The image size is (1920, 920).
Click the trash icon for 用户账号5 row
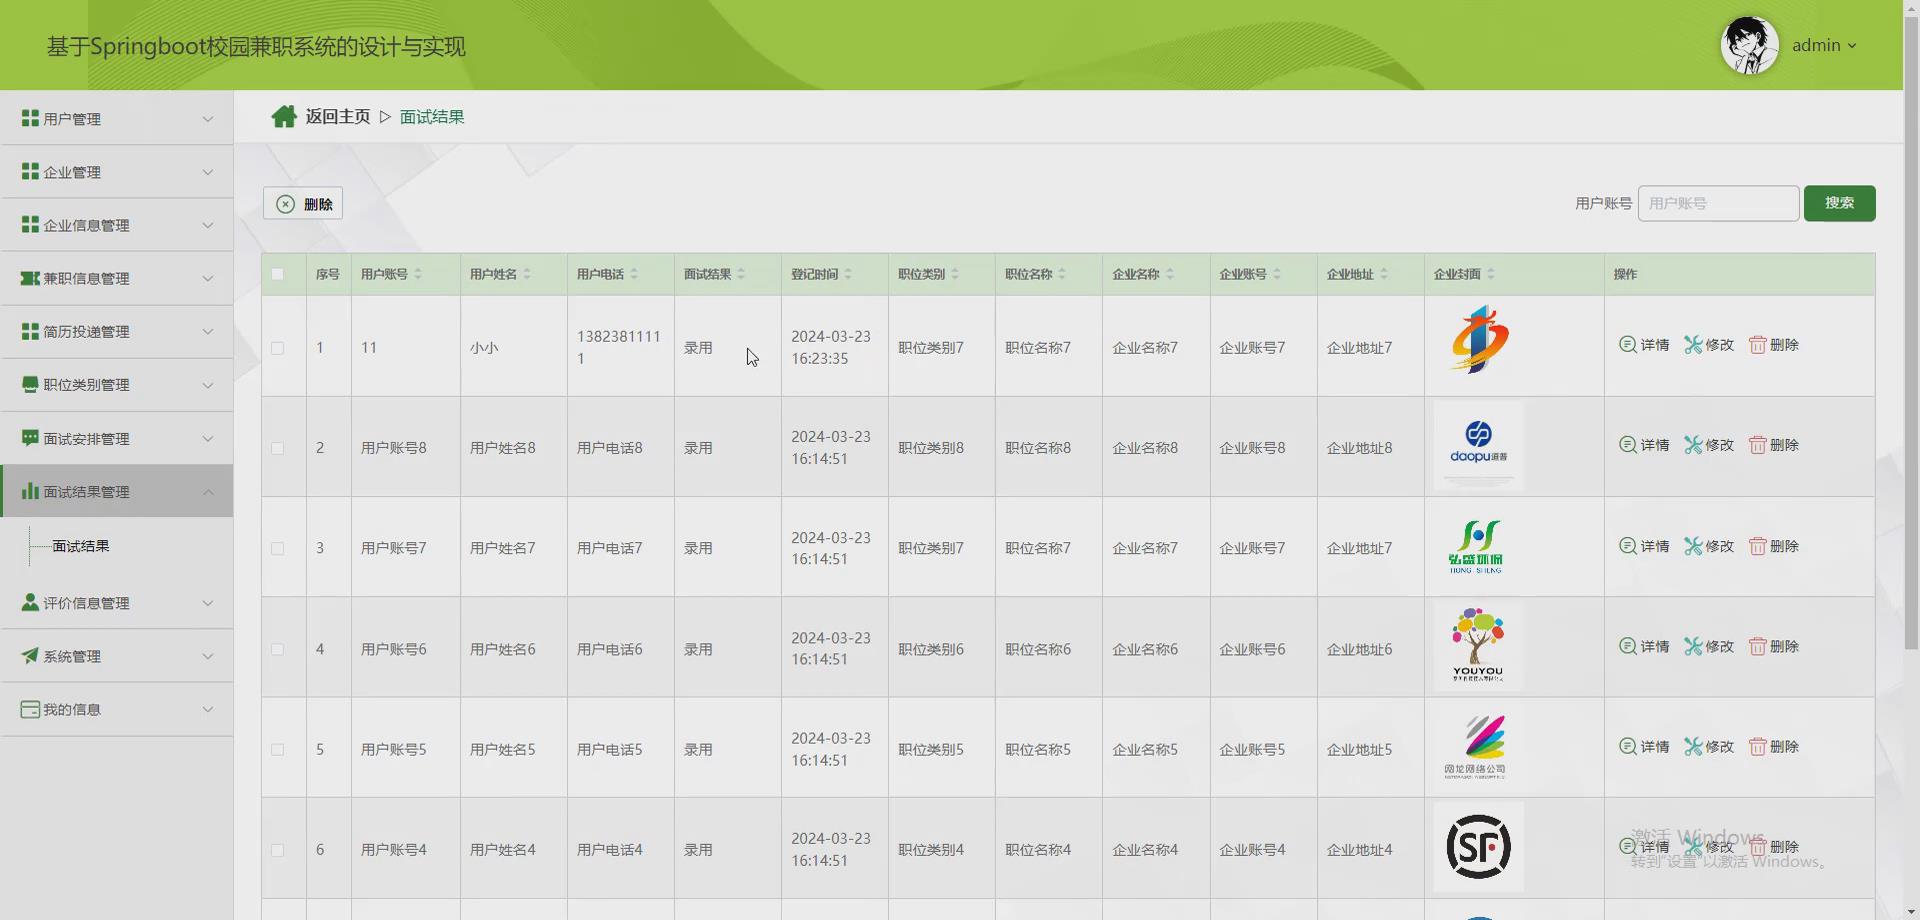(1757, 747)
